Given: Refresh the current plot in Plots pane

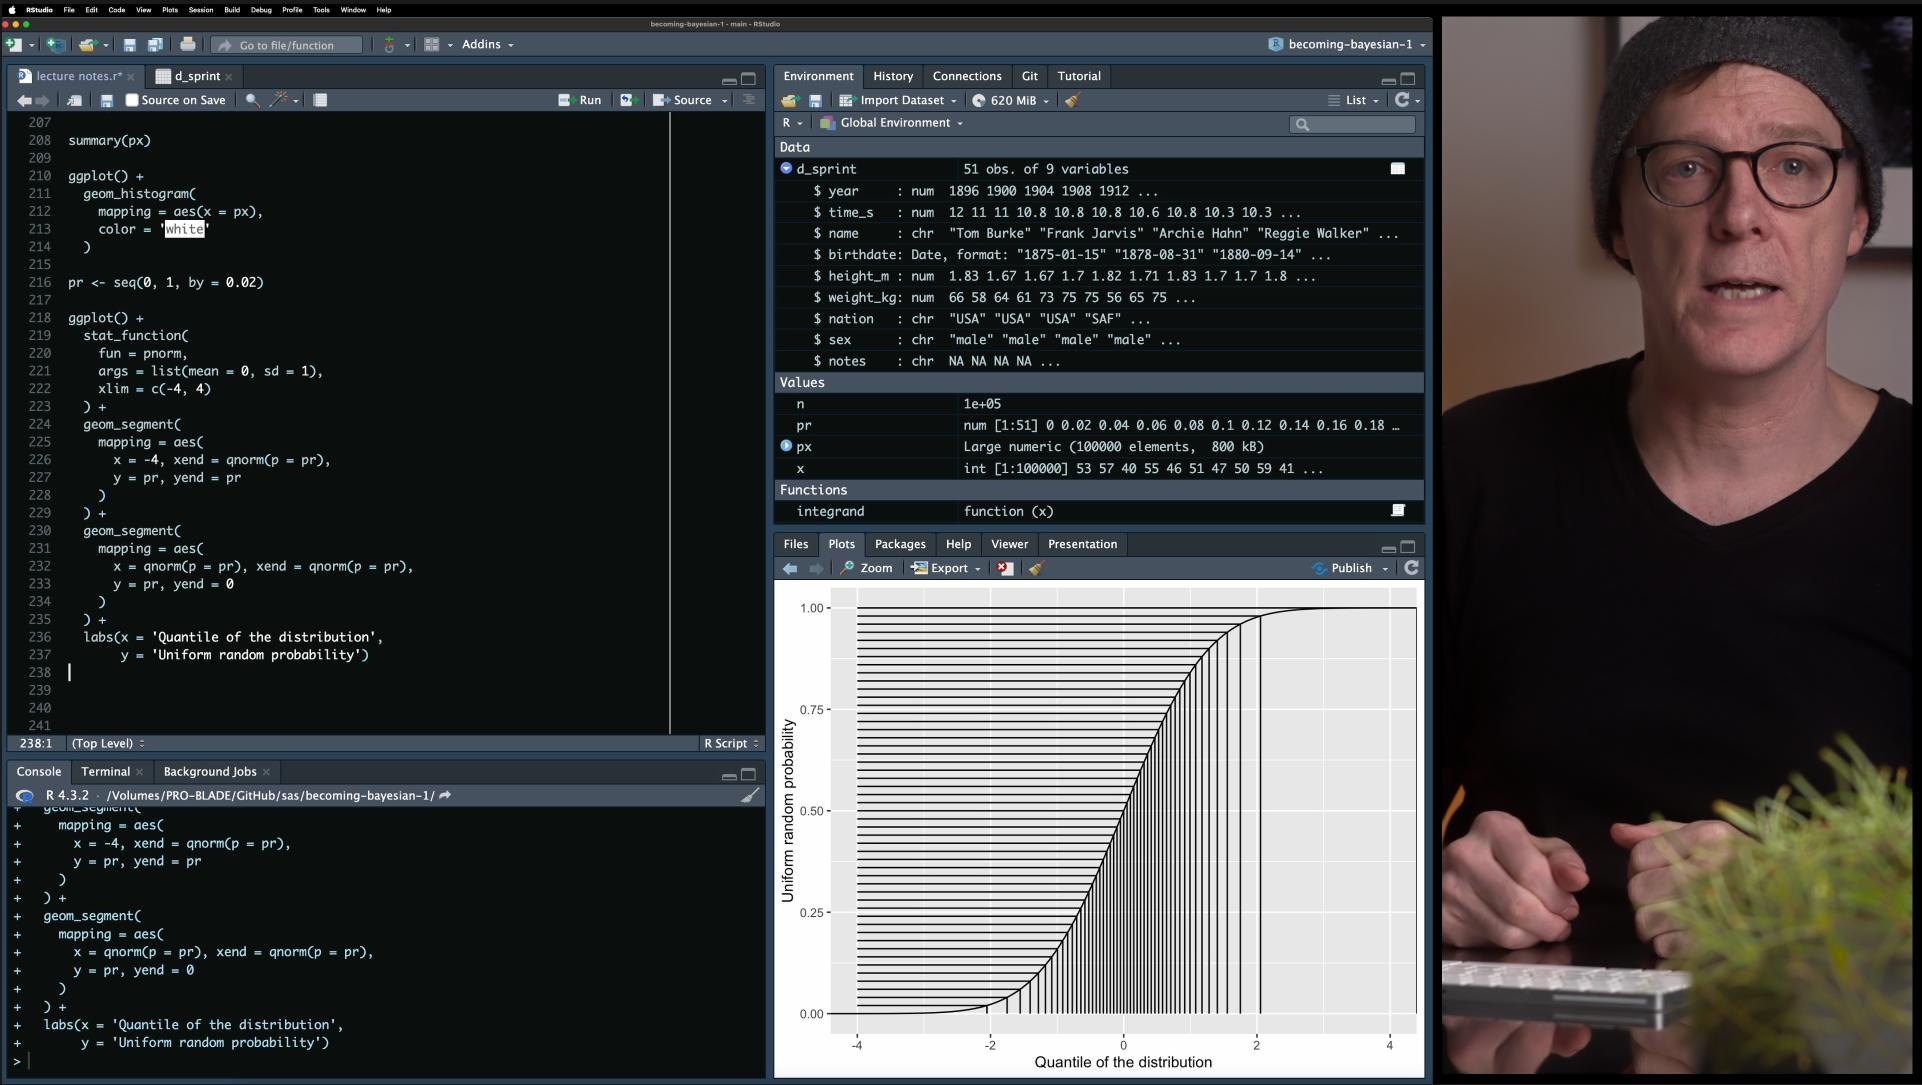Looking at the screenshot, I should [x=1411, y=568].
